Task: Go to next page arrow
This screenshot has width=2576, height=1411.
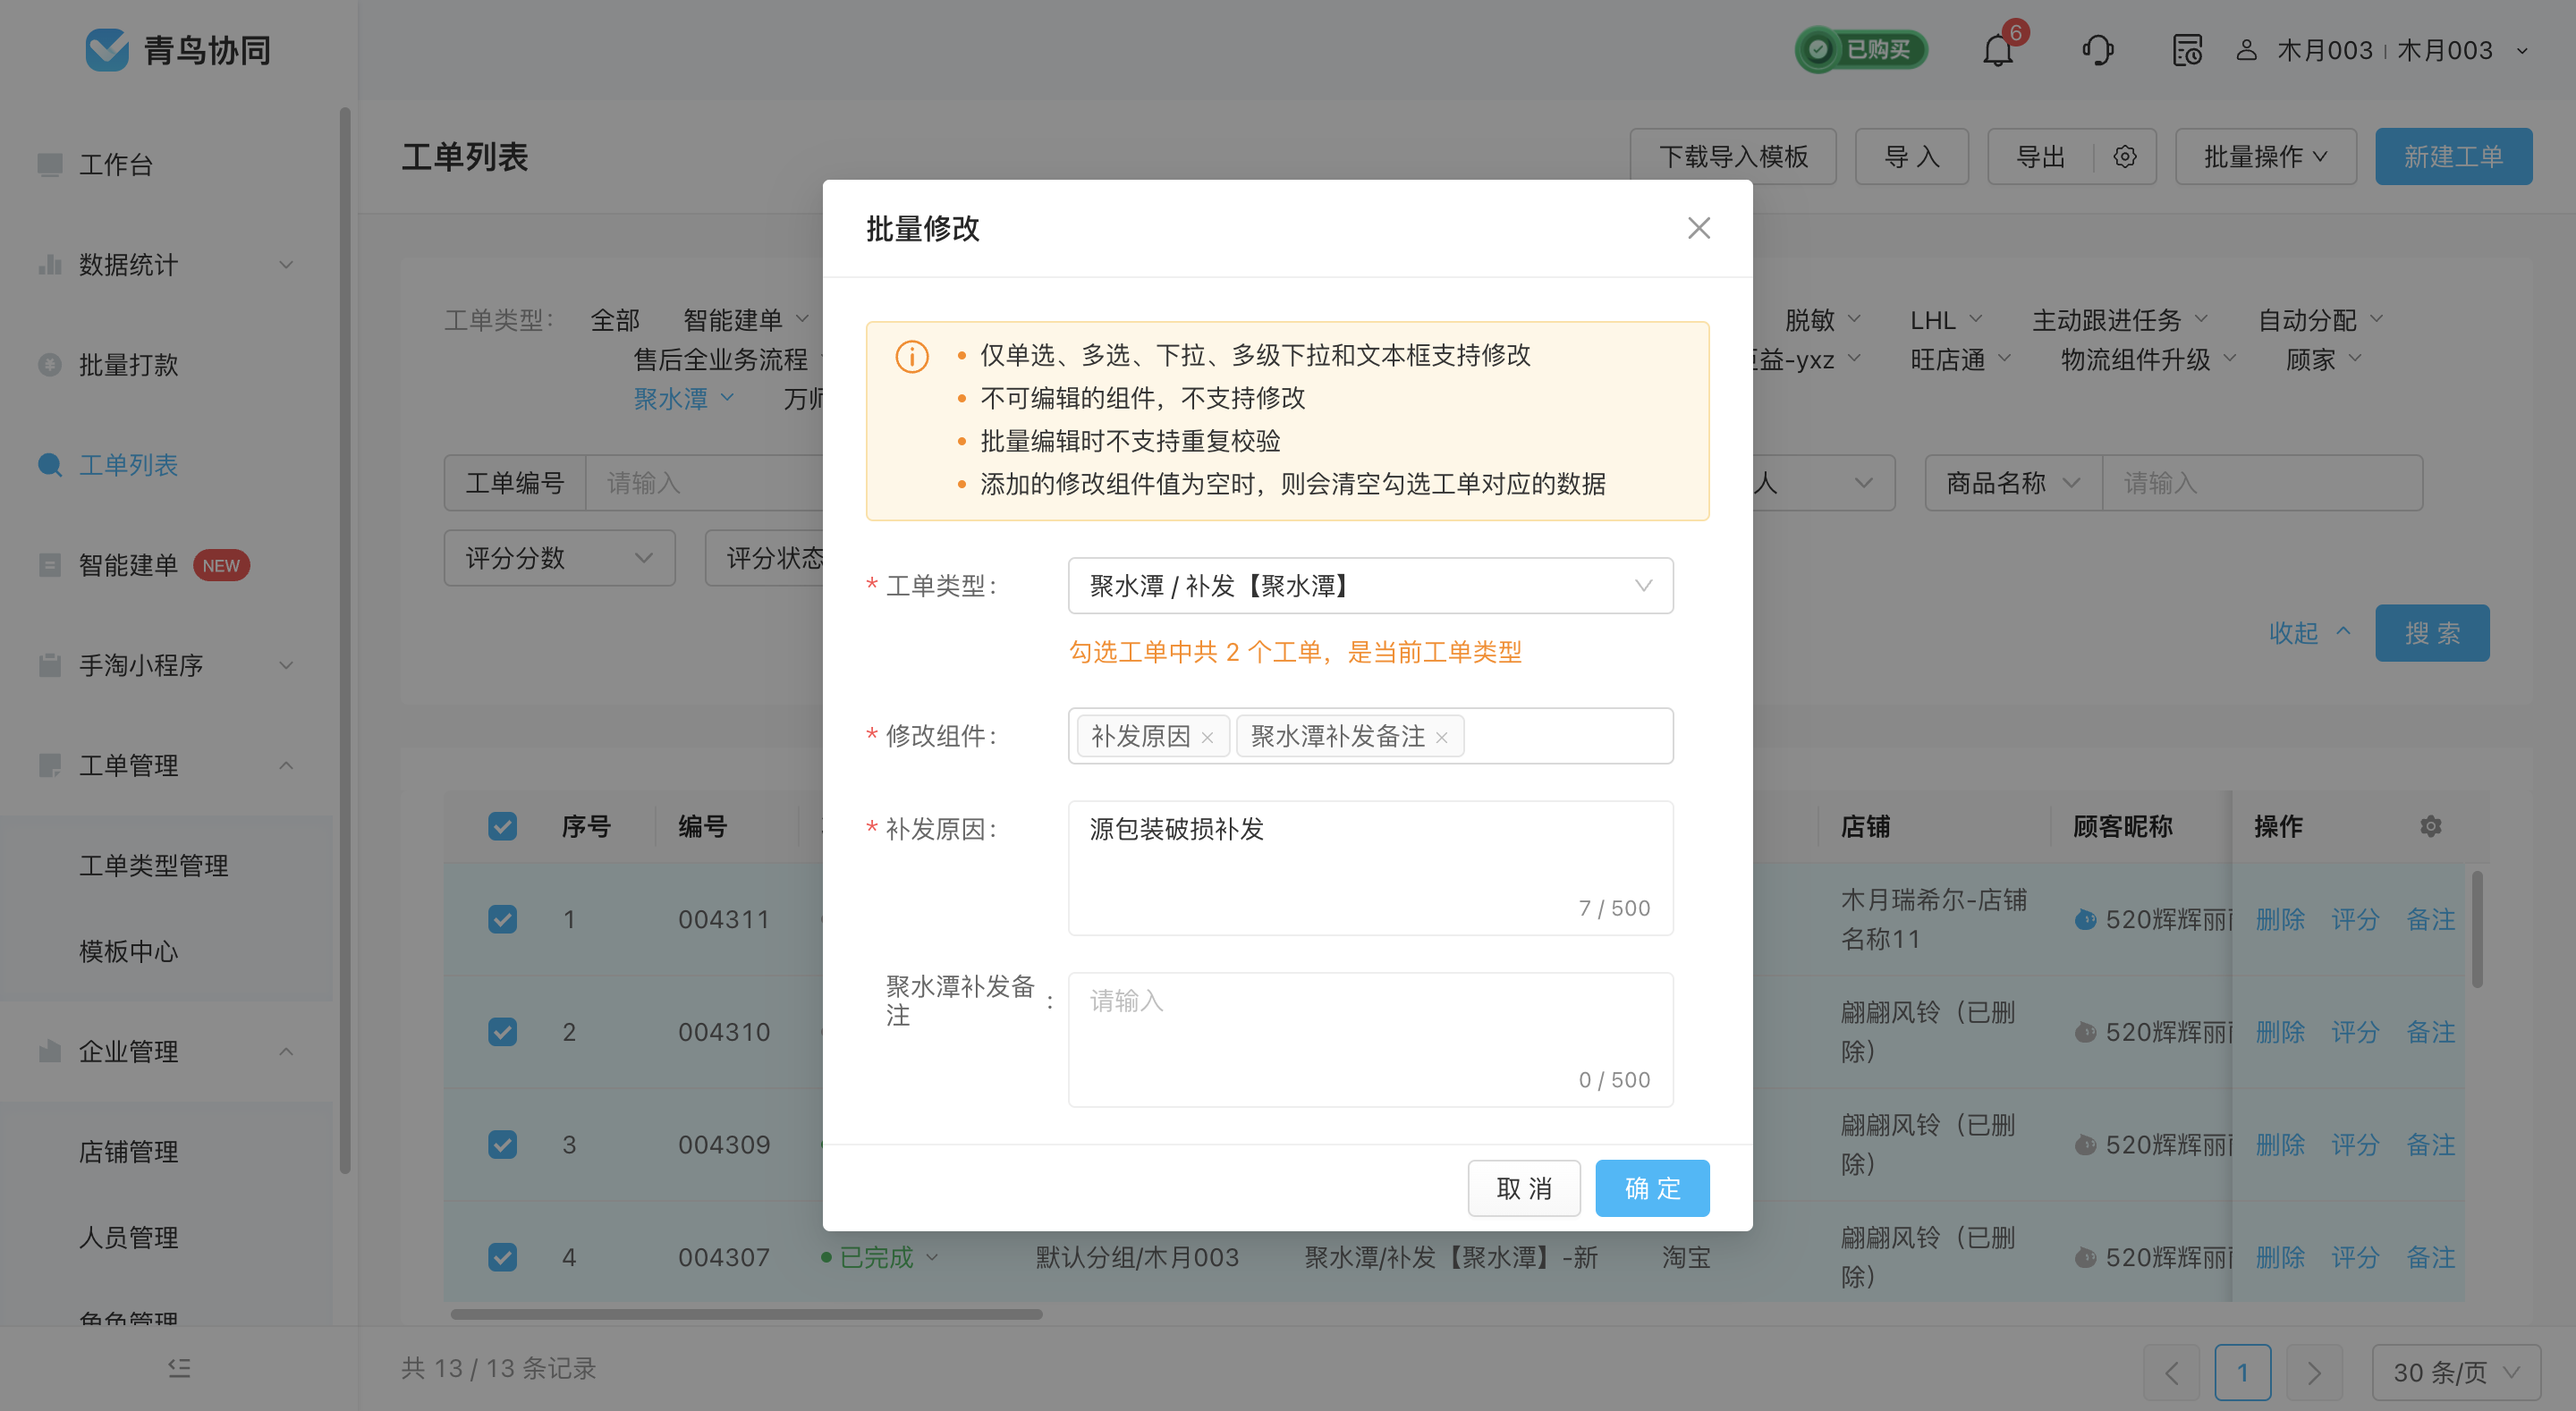Action: pos(2314,1373)
